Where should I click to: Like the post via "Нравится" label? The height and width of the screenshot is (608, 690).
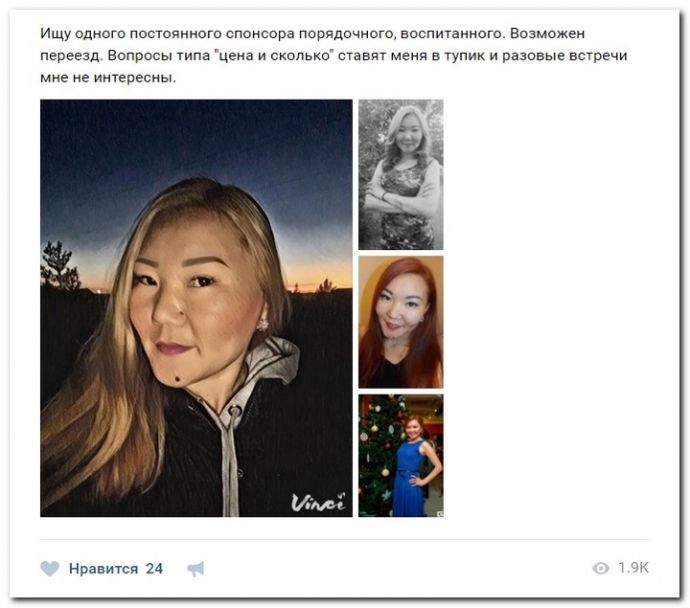tap(103, 568)
